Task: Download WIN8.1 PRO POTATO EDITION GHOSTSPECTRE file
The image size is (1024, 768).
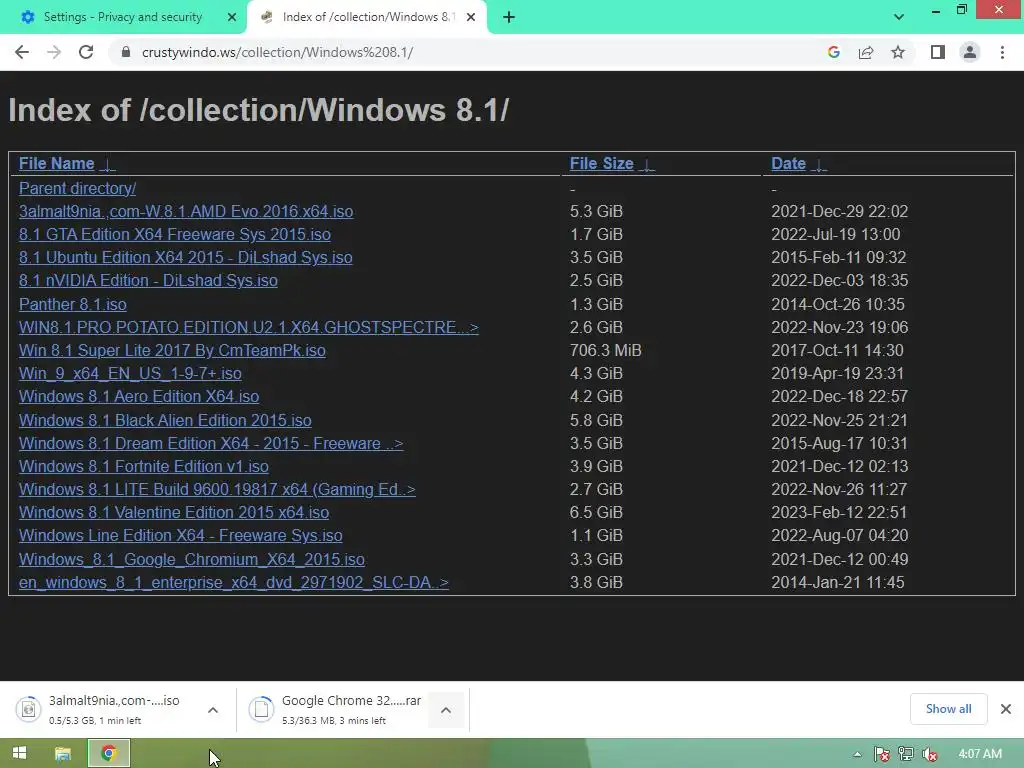Action: tap(249, 327)
